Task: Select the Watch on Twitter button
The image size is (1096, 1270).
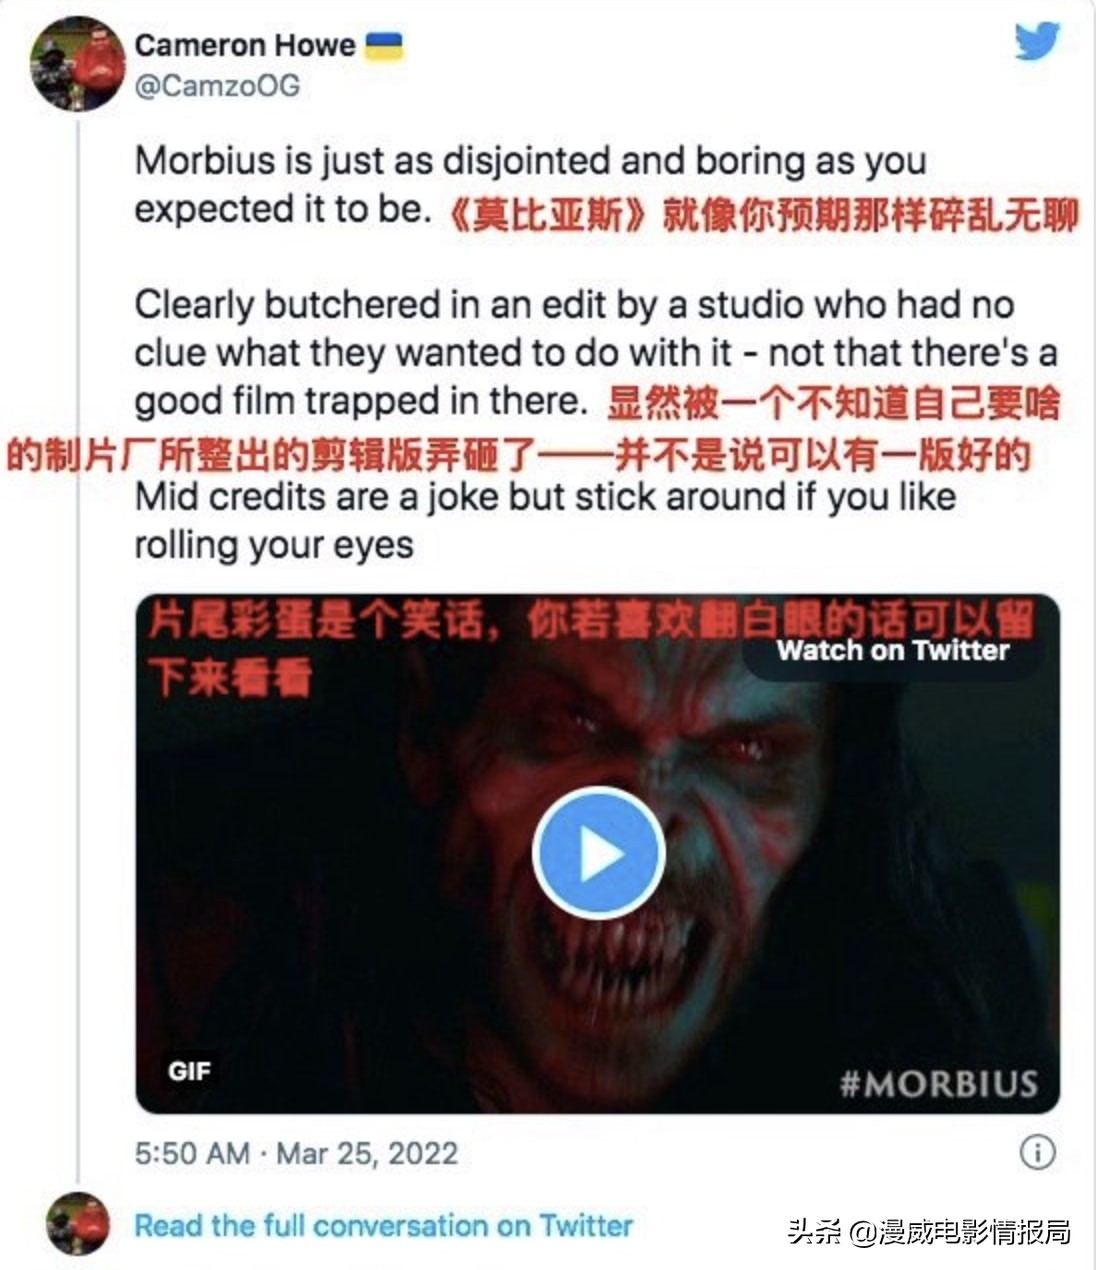Action: coord(893,650)
